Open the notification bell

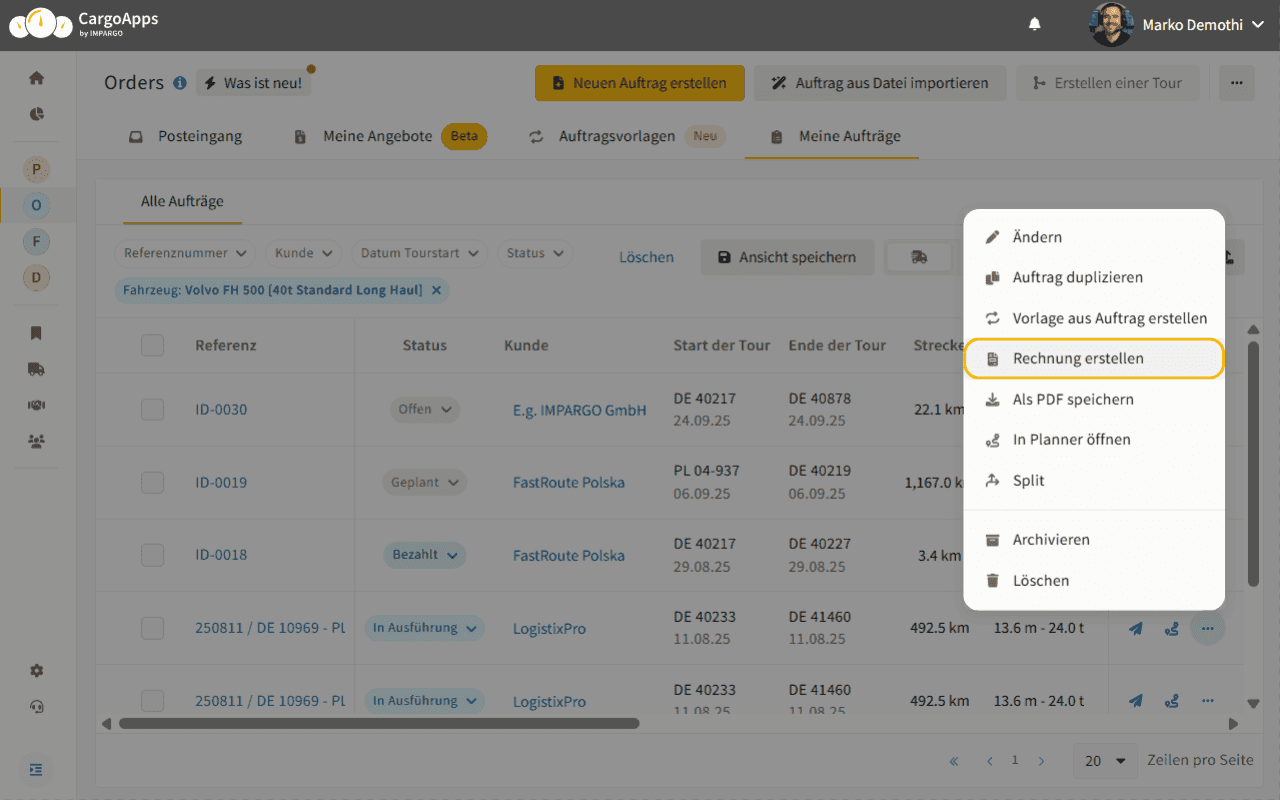(1034, 23)
